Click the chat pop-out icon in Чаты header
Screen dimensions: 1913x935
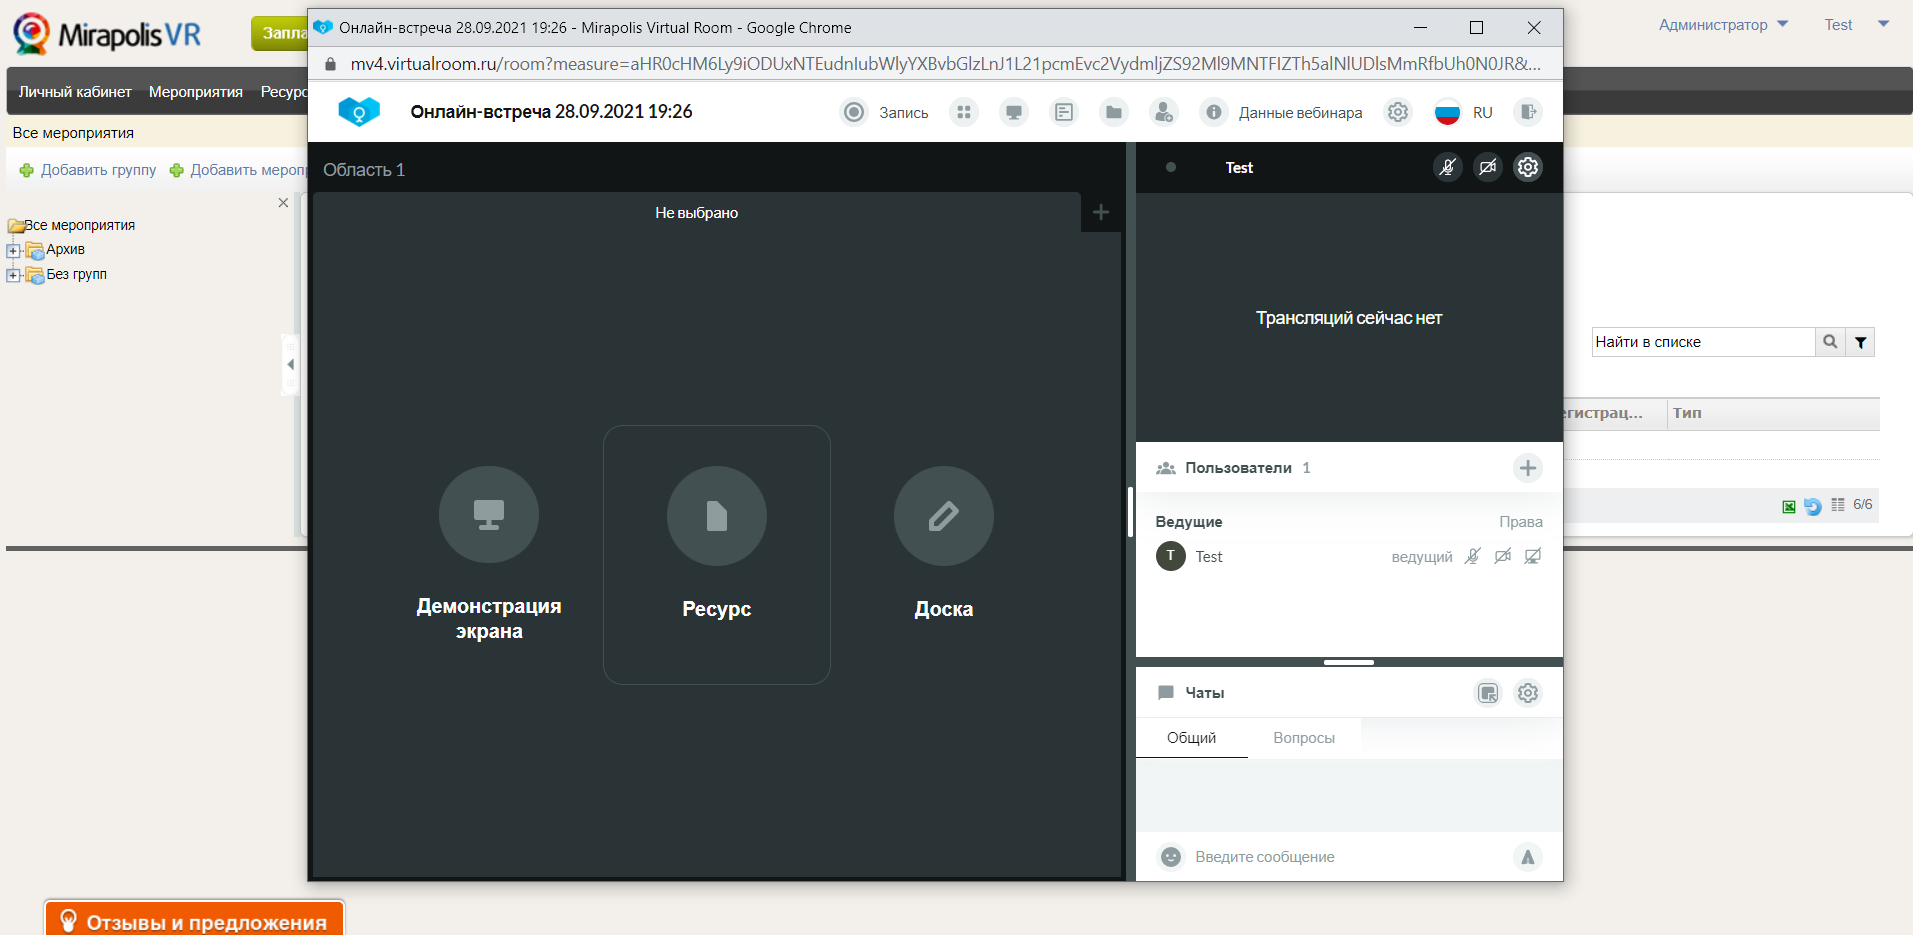1488,693
